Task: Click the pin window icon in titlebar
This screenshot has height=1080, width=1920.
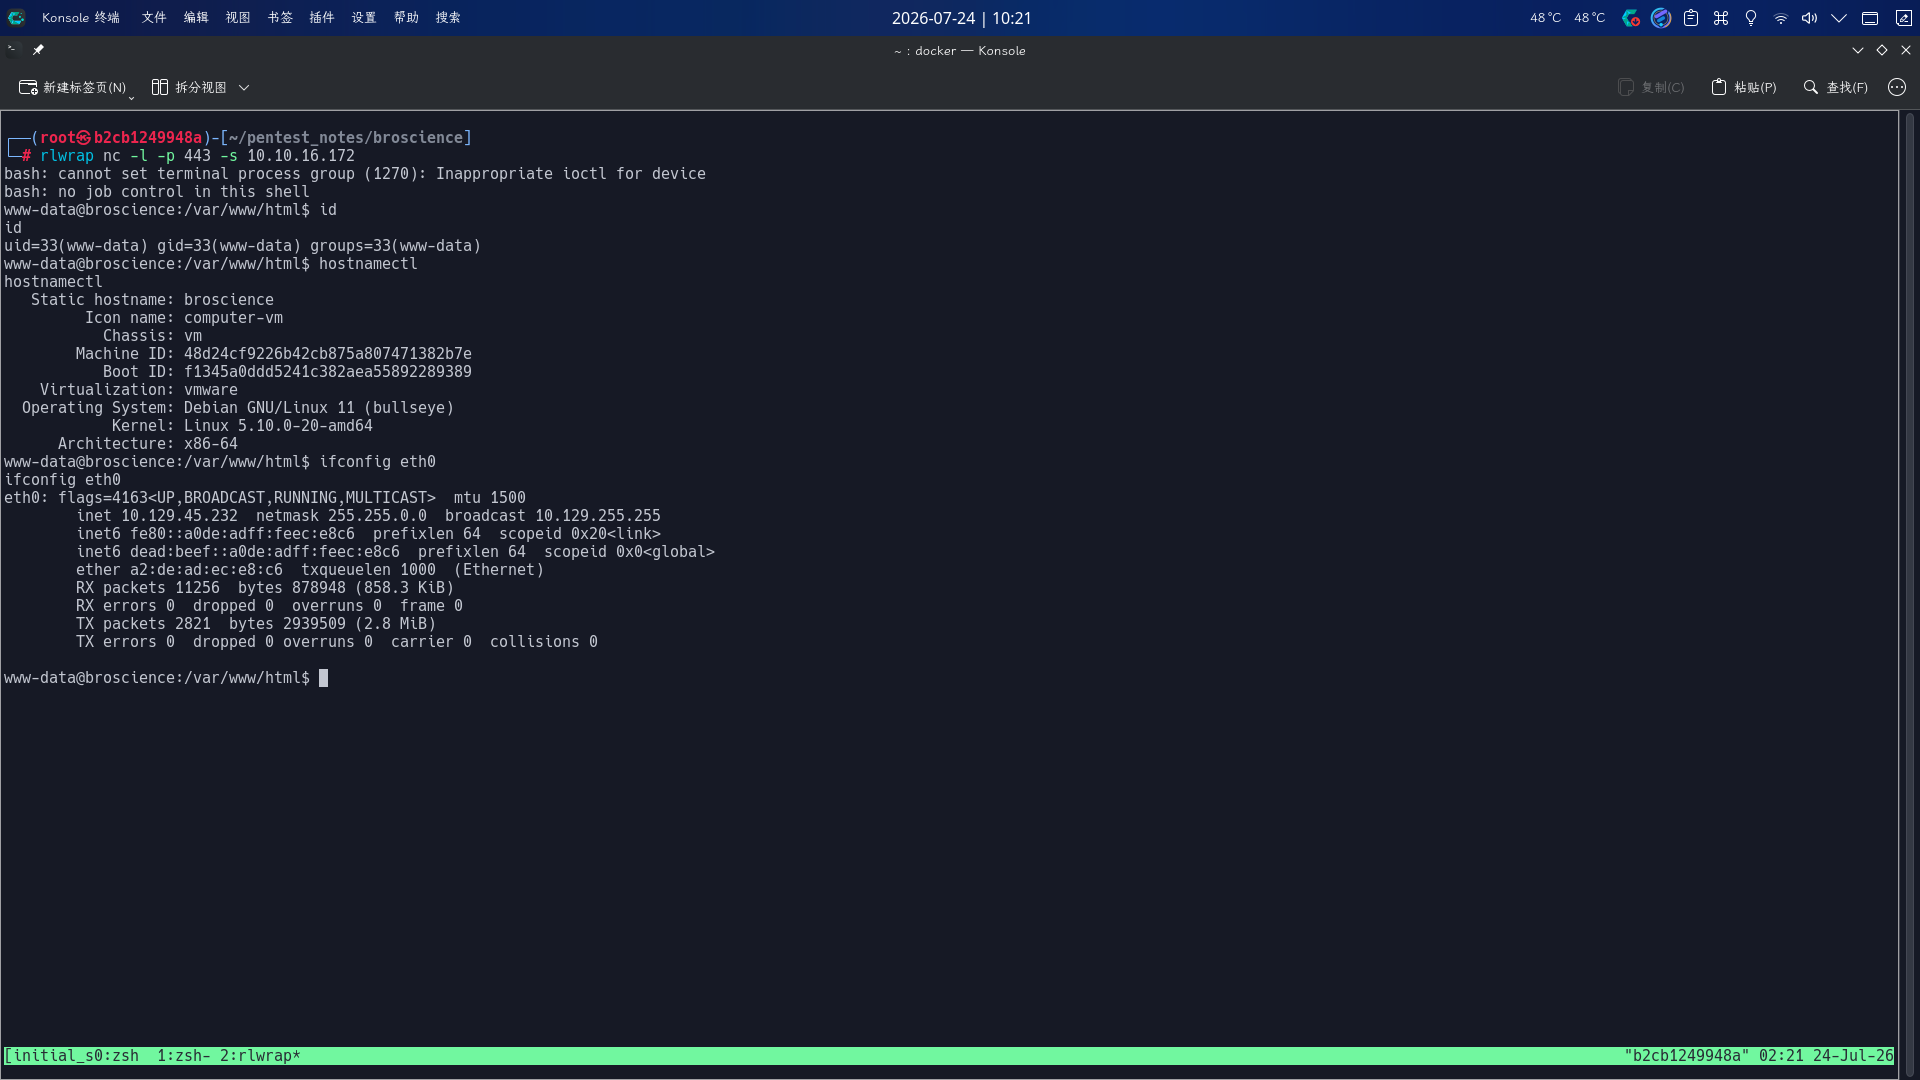Action: (x=38, y=50)
